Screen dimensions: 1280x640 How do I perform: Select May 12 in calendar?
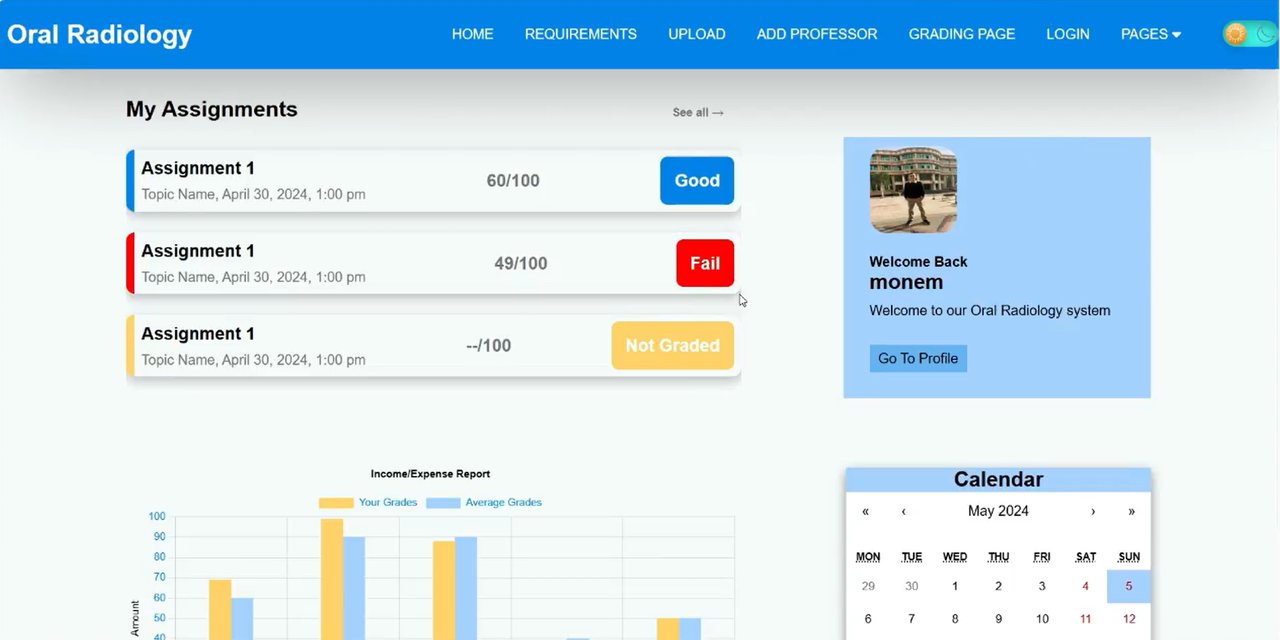pos(1129,619)
